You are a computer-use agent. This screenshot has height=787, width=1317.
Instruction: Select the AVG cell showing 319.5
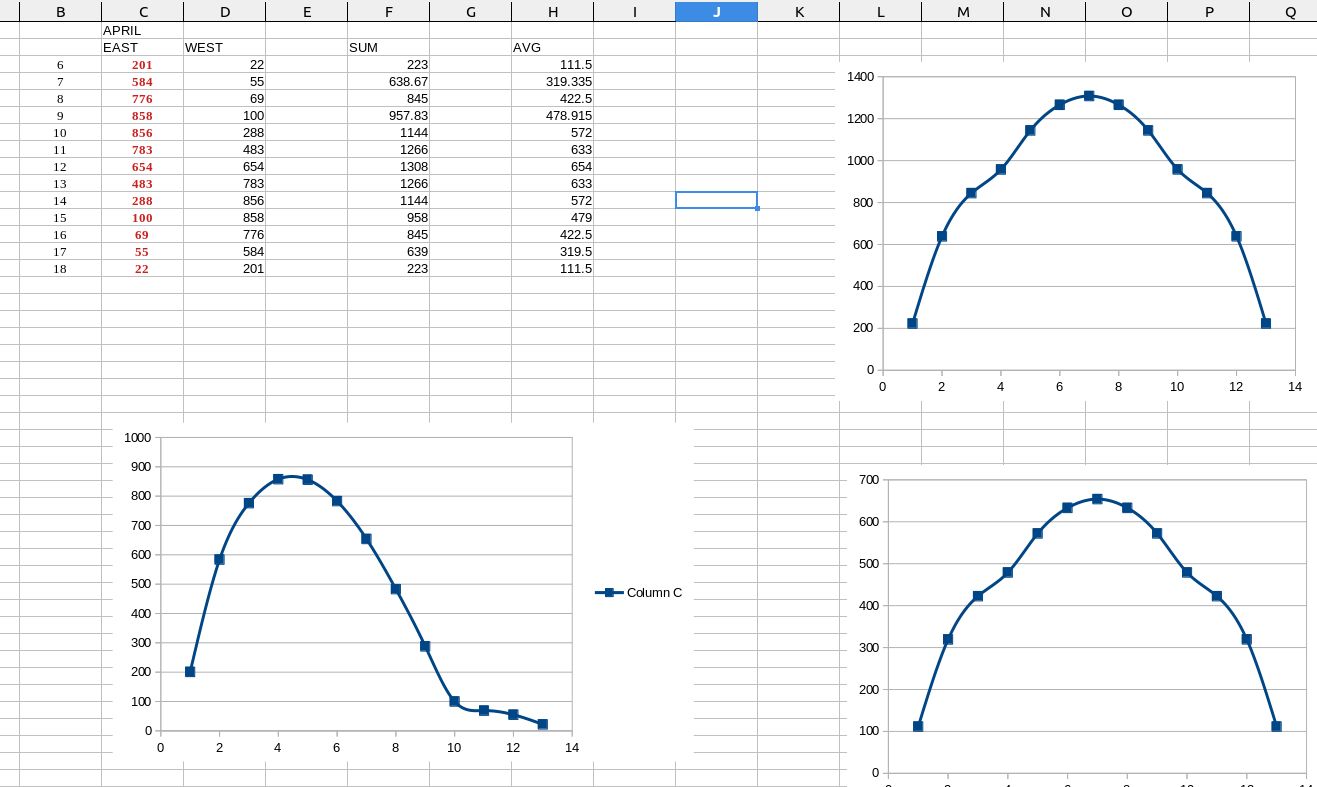(x=553, y=251)
